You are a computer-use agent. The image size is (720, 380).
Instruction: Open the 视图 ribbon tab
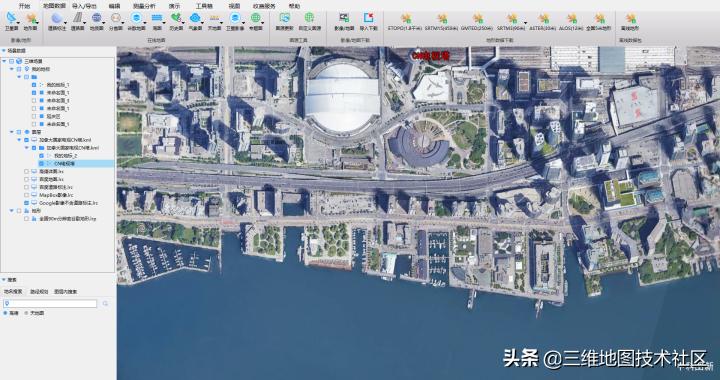tap(234, 6)
